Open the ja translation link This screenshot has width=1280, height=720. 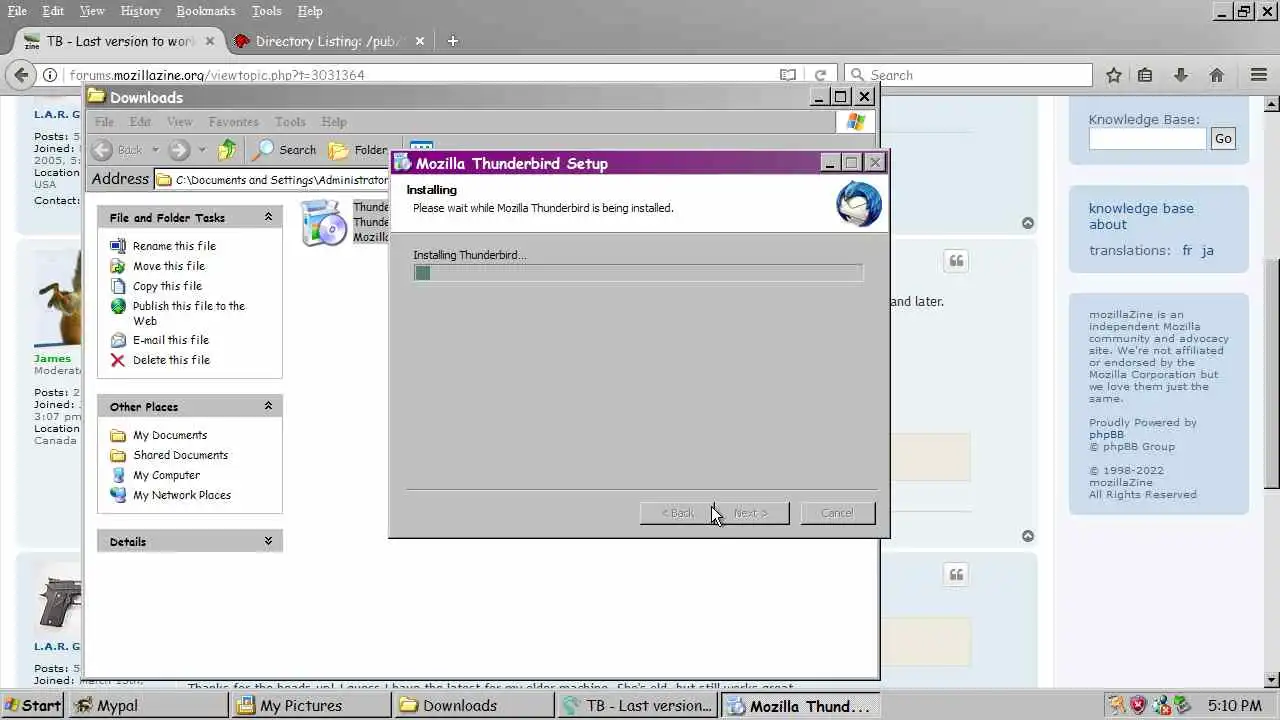point(1207,251)
